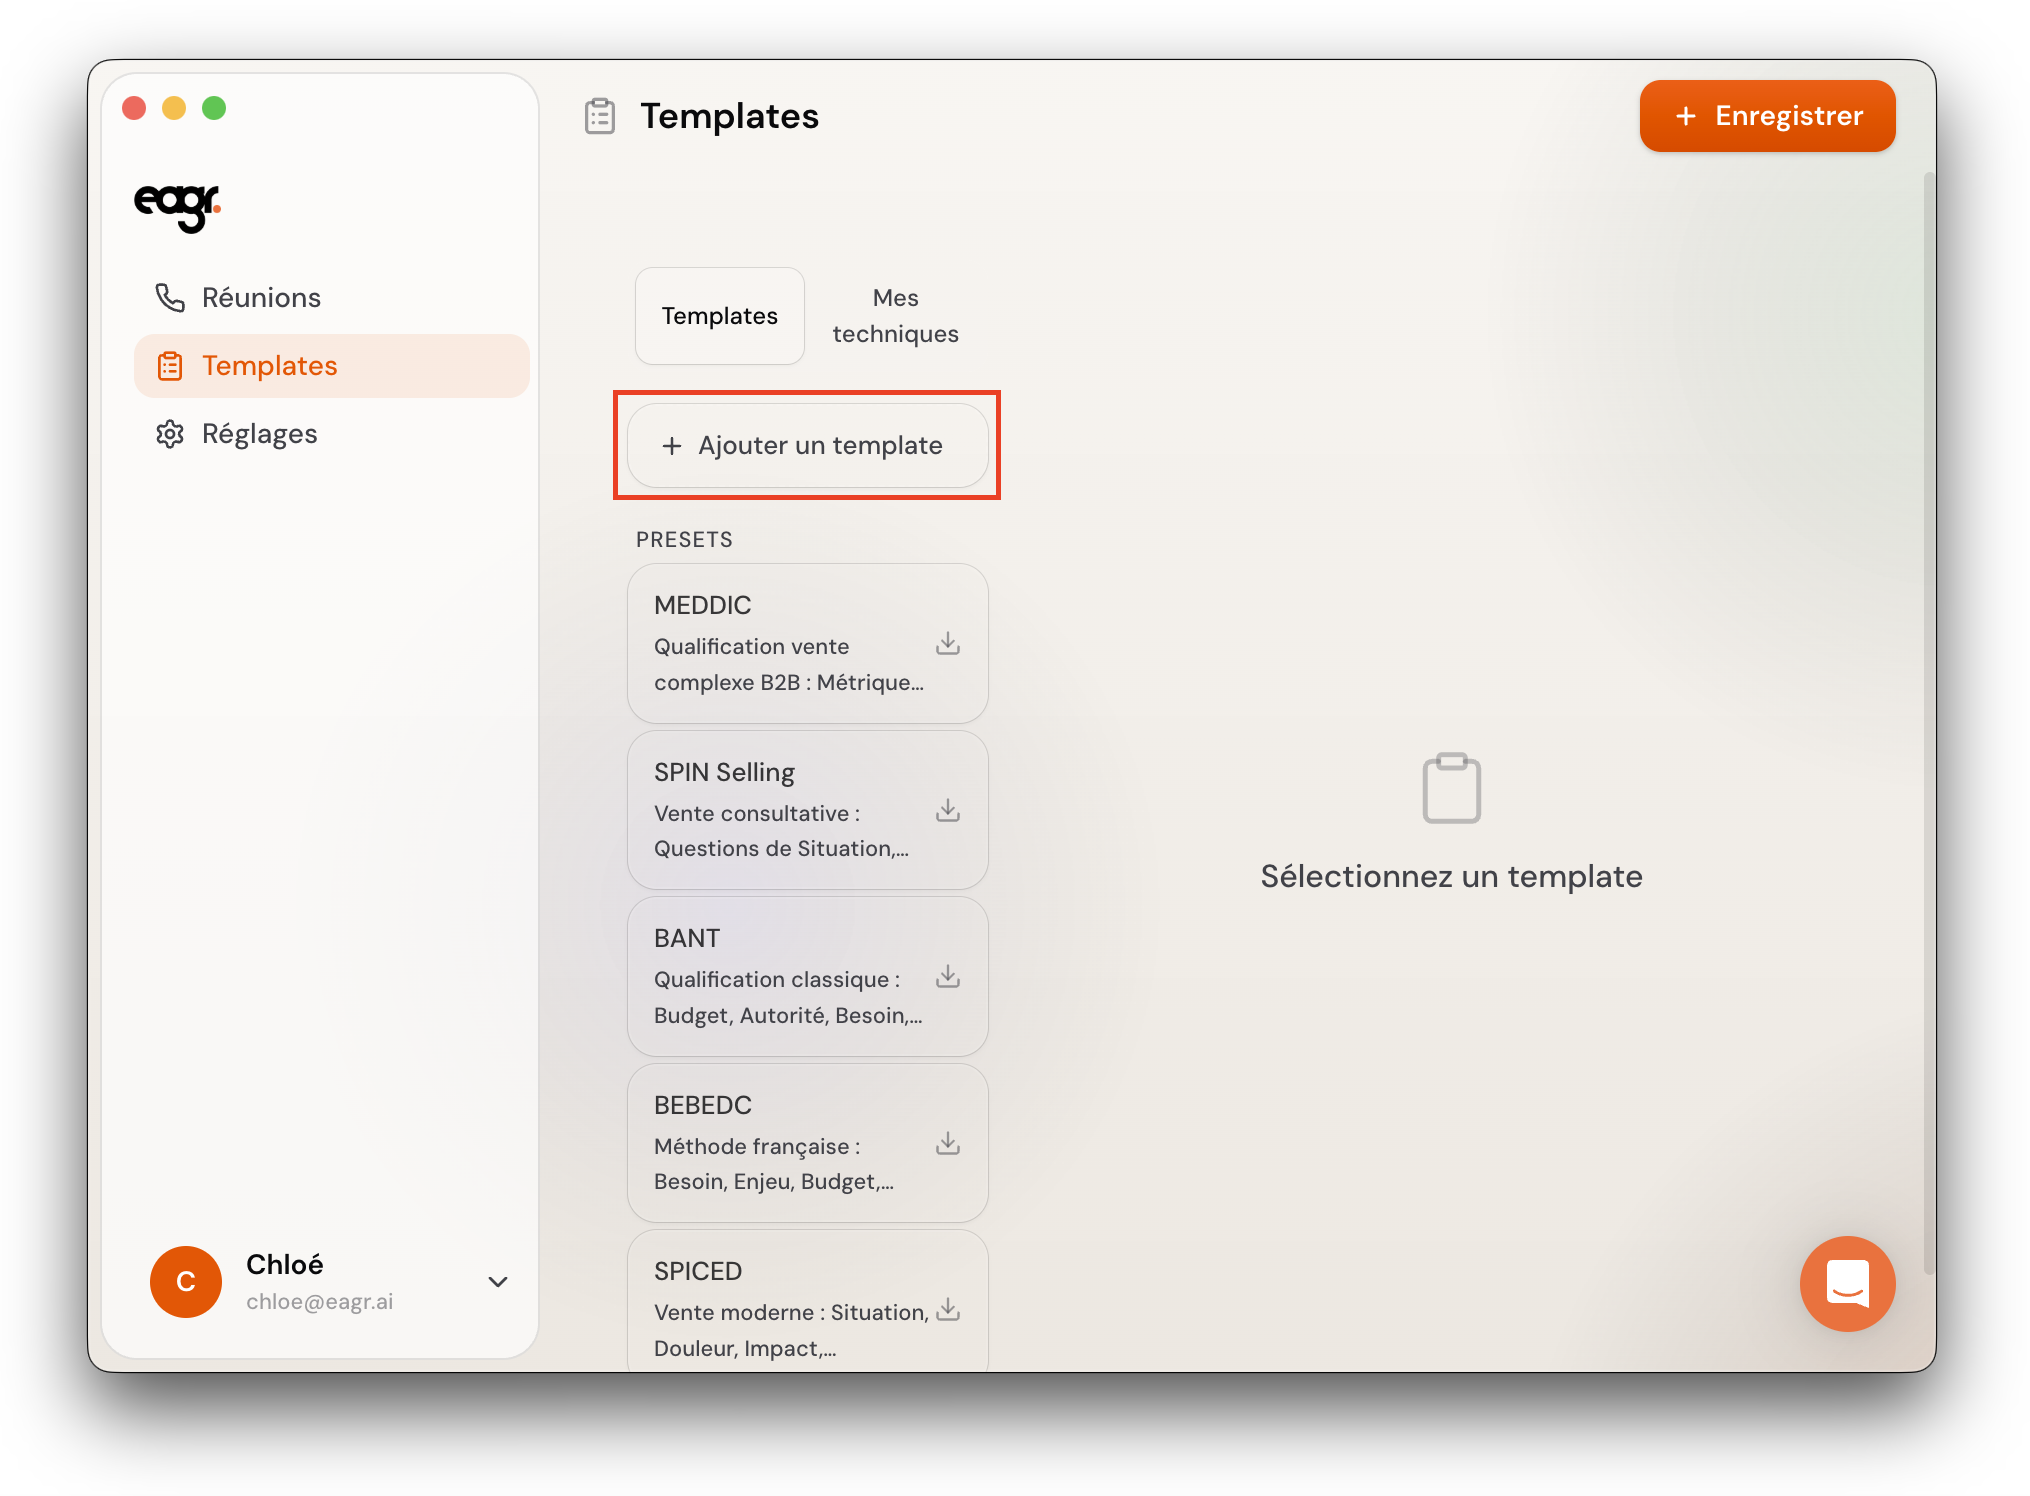Select the MEDDIC preset card

tap(780, 642)
